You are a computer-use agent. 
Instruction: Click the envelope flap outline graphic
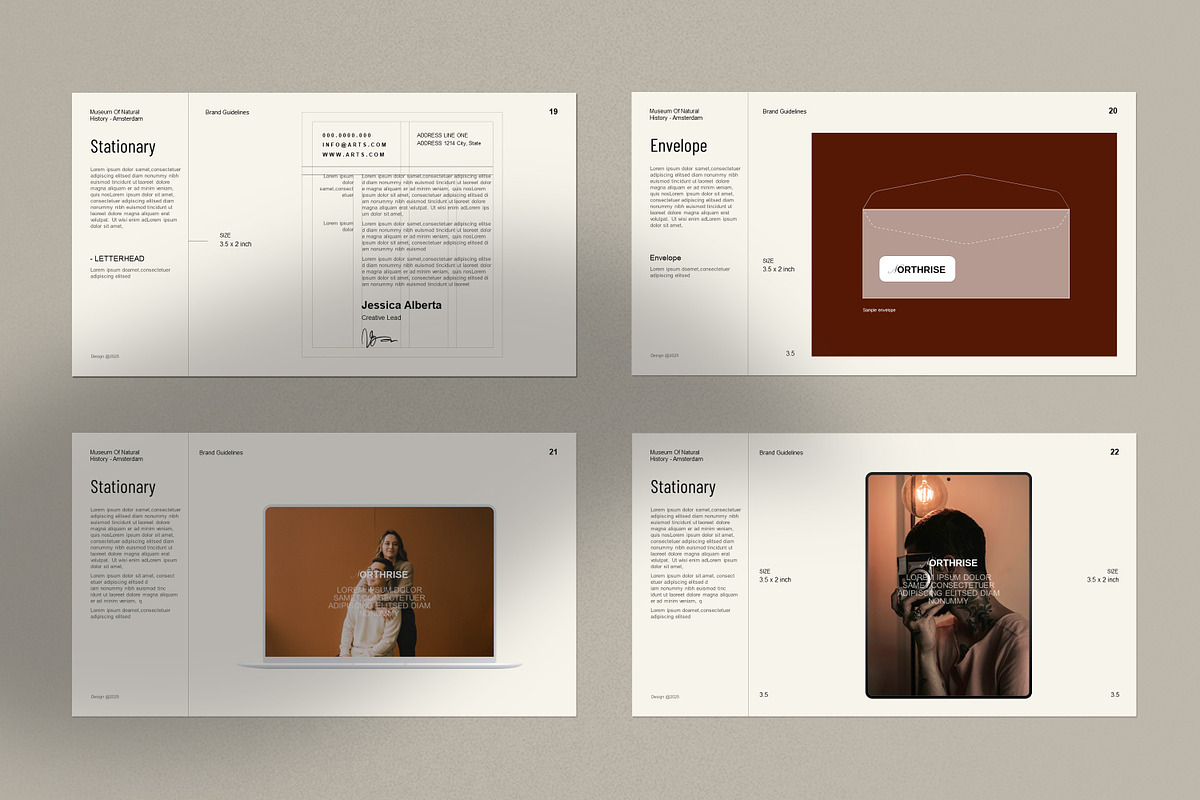click(x=966, y=192)
